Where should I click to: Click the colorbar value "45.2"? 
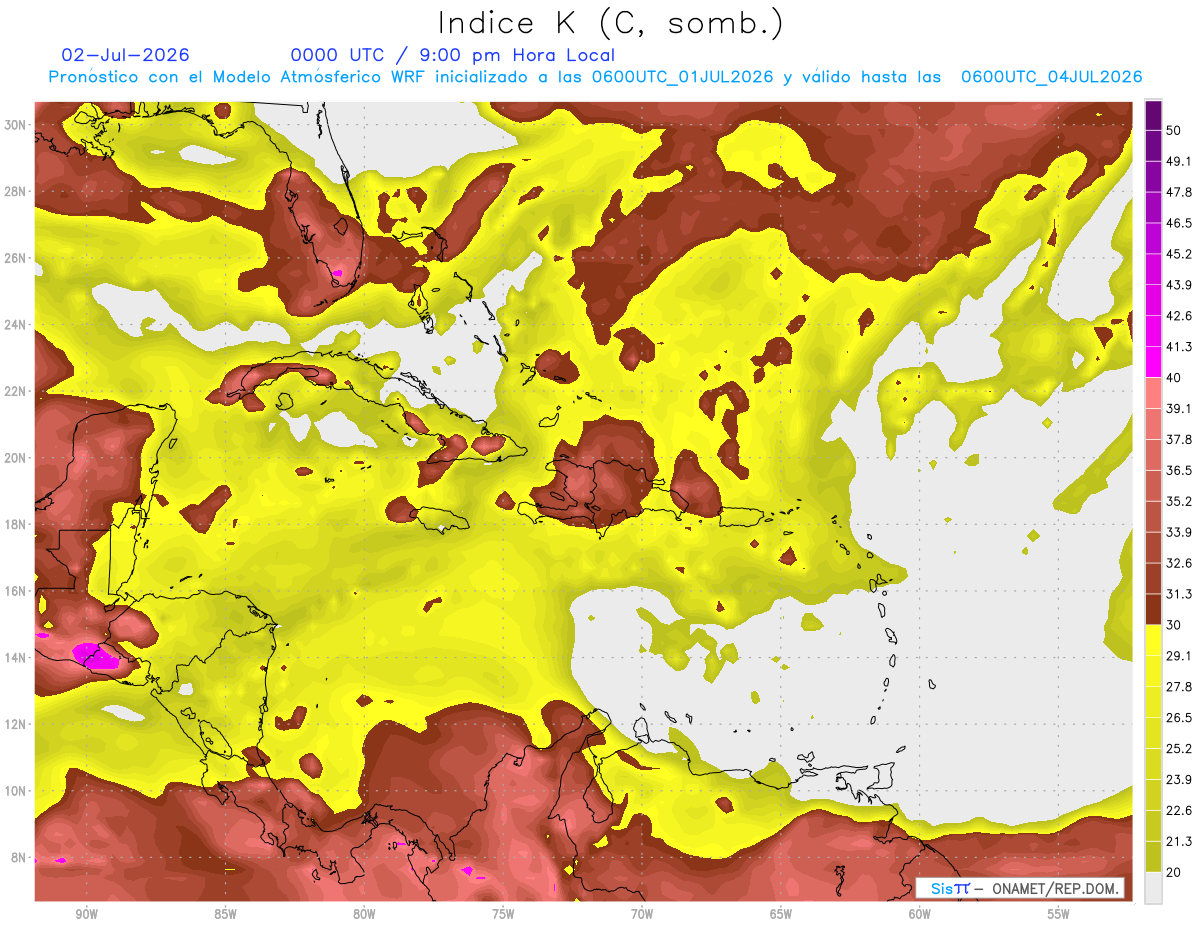(1178, 254)
